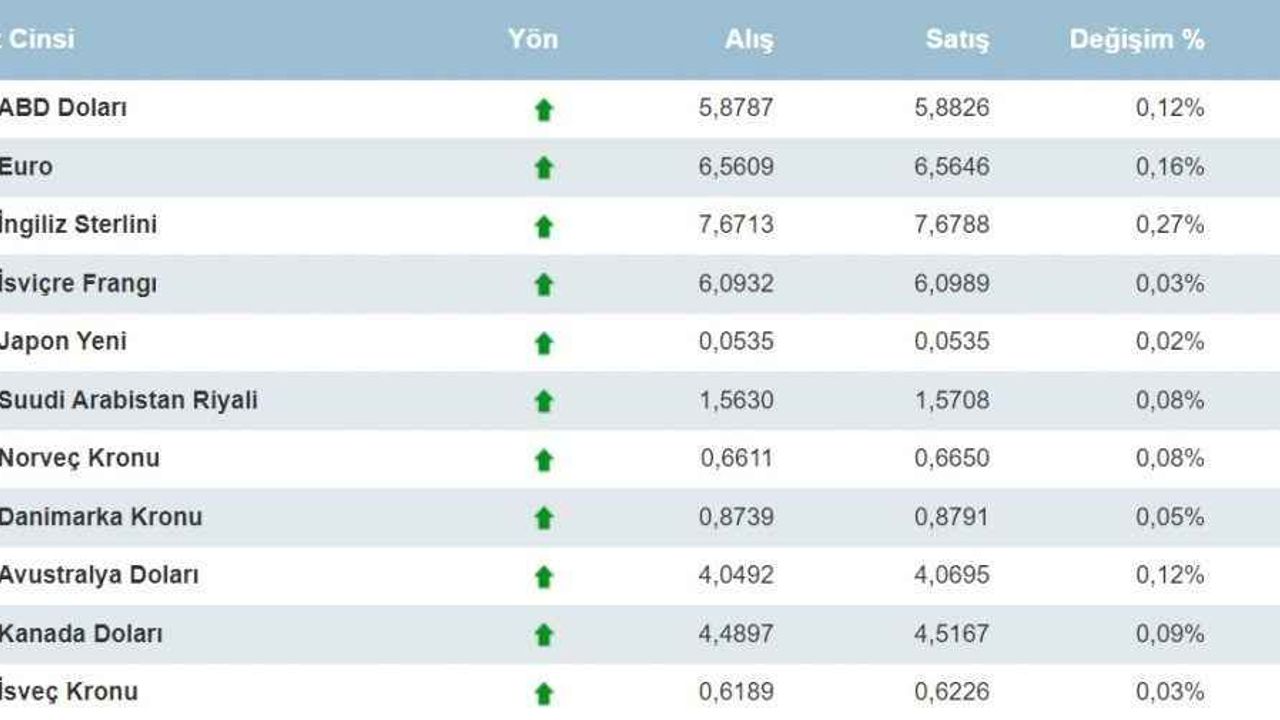The image size is (1280, 720).
Task: Click the green up arrow for ABD Doları
Action: pyautogui.click(x=544, y=110)
